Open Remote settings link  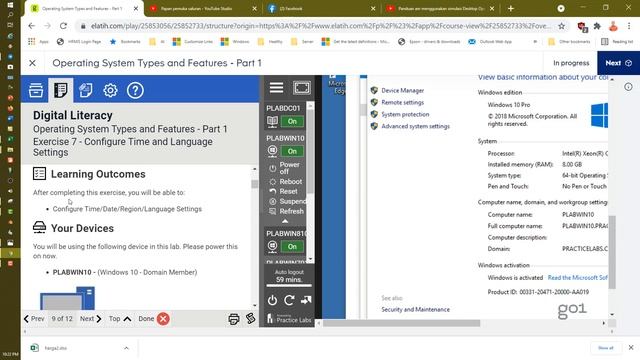pos(402,102)
